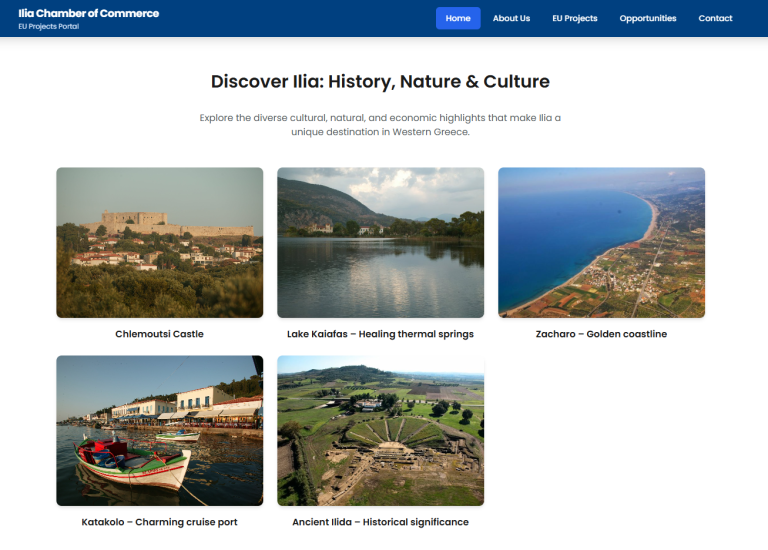Open the About Us page
This screenshot has height=550, width=768.
click(511, 18)
